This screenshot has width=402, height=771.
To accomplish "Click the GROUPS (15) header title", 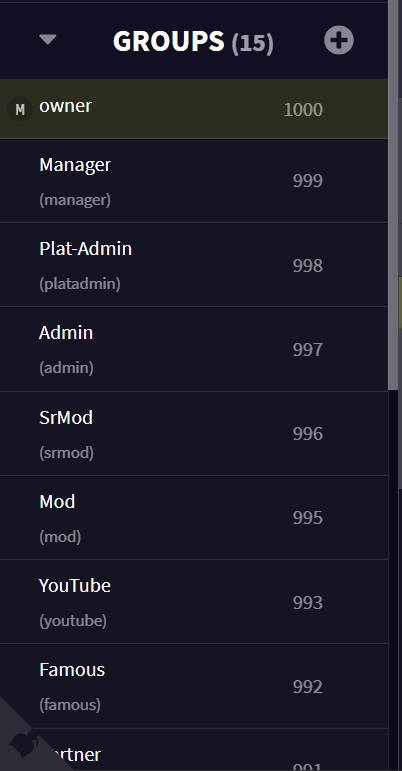I will coord(193,41).
